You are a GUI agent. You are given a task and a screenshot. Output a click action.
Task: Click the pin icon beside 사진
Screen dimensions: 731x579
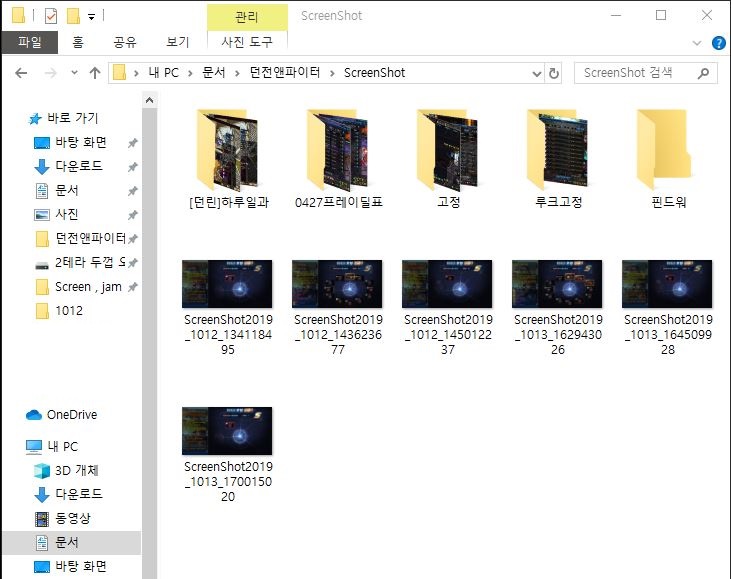(x=133, y=215)
